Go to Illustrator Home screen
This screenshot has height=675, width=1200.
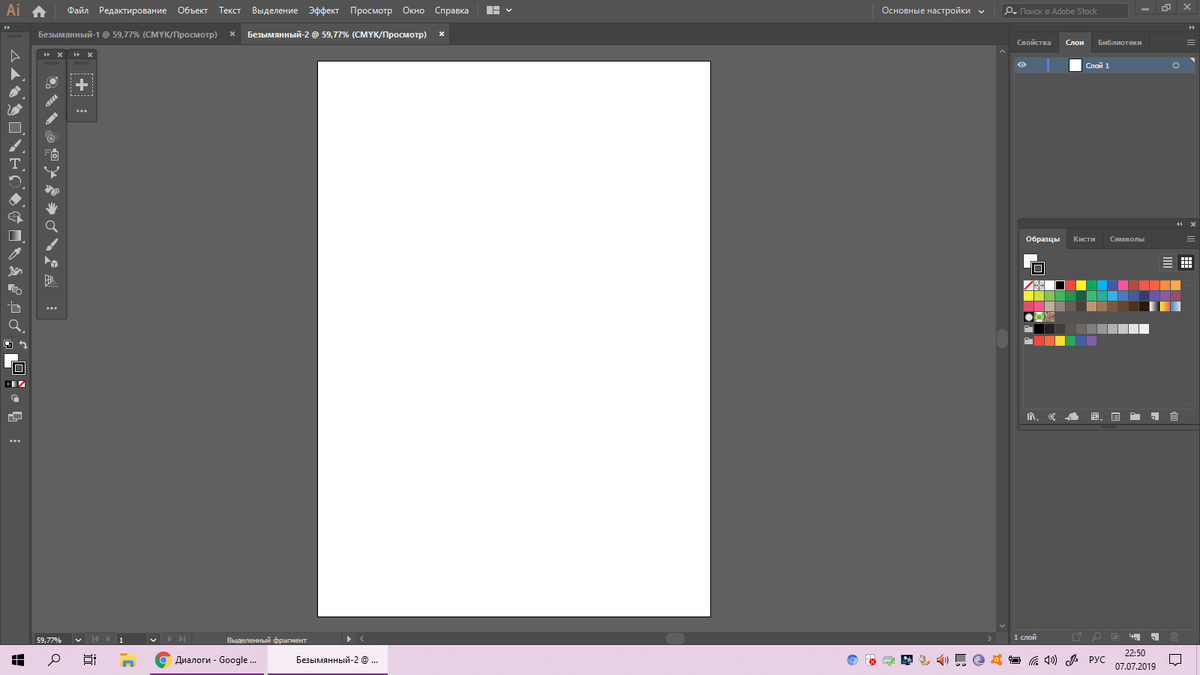coord(39,11)
